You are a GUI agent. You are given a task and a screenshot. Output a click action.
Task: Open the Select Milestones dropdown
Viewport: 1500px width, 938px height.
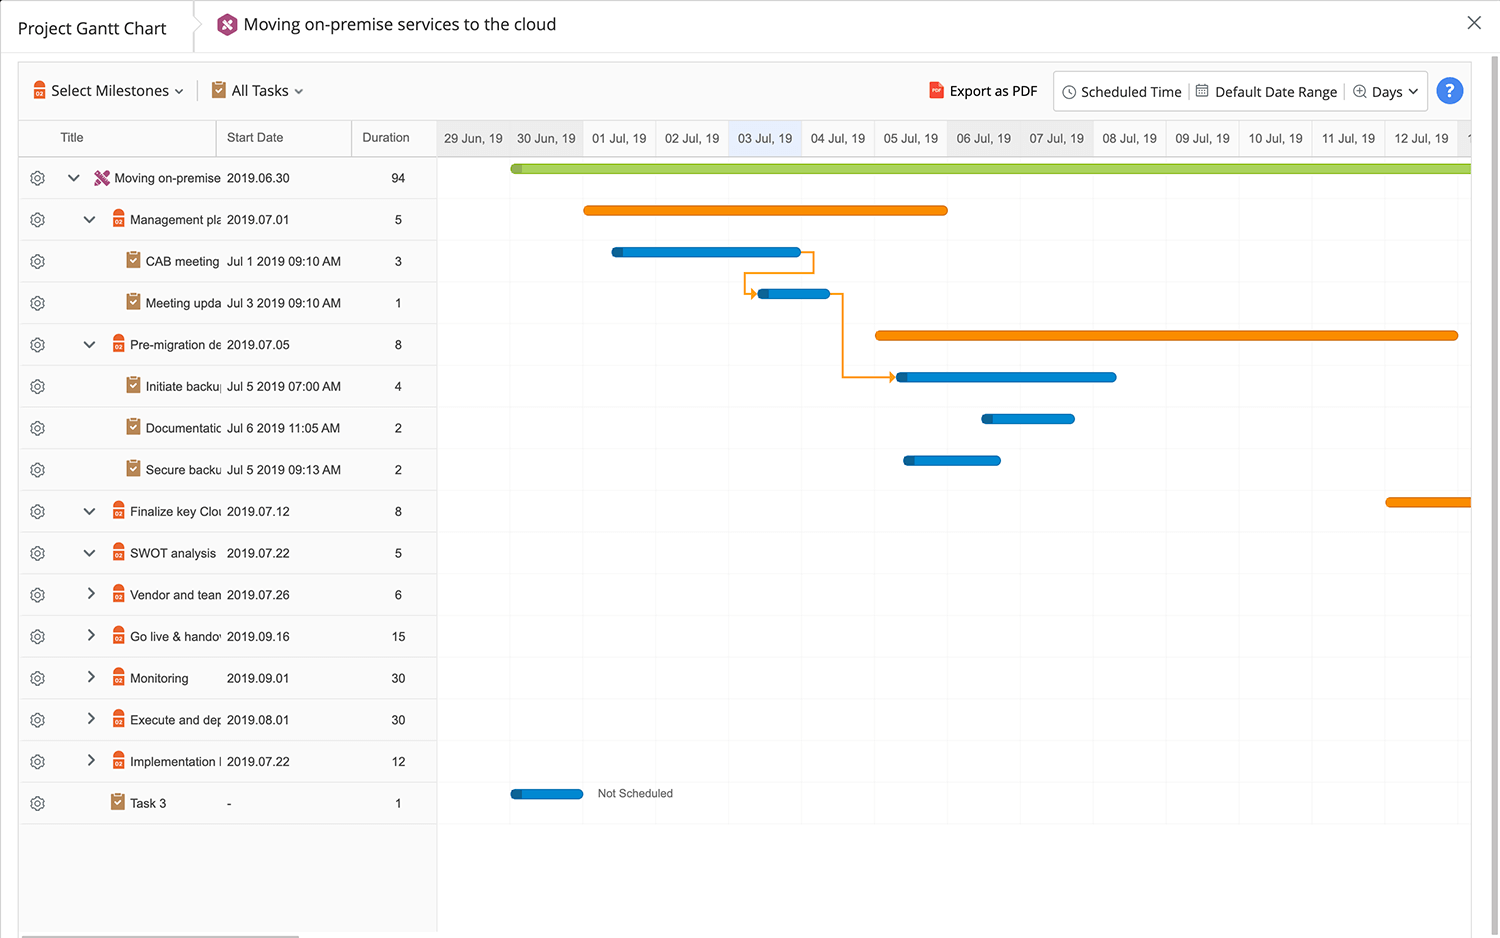pyautogui.click(x=109, y=90)
